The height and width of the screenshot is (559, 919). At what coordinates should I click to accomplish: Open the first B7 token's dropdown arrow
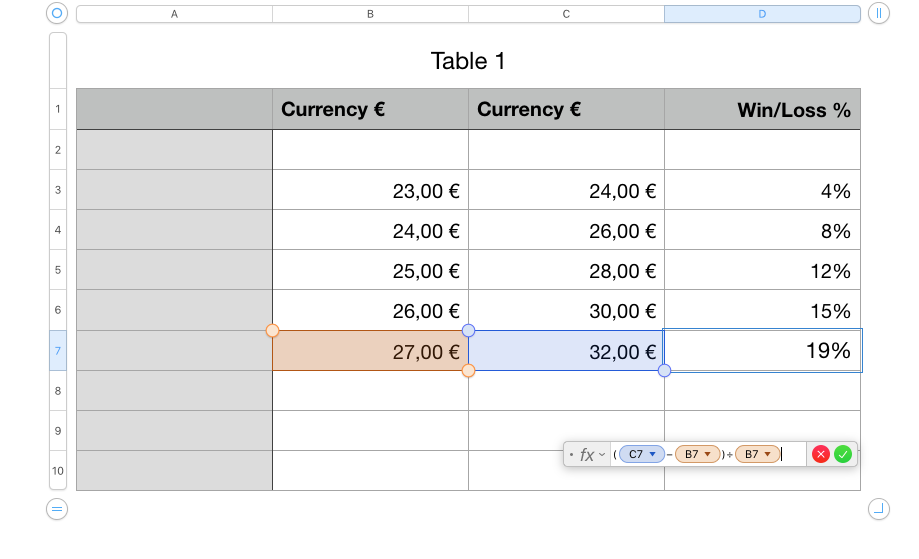709,454
